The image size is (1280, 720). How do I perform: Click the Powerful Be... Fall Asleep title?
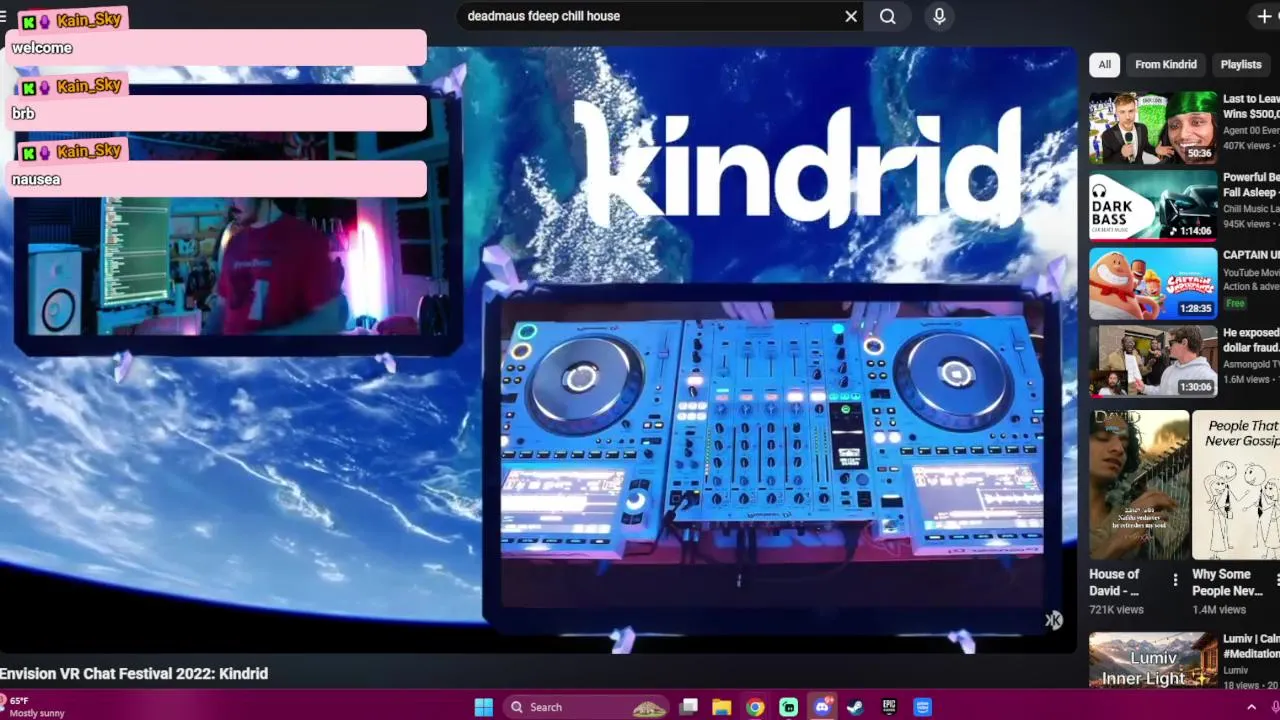(x=1251, y=184)
